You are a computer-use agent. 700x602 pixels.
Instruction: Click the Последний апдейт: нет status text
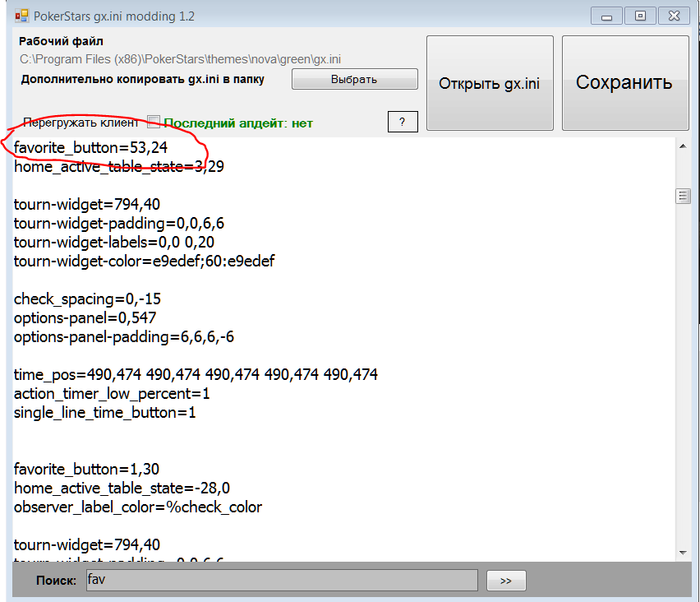(x=238, y=123)
